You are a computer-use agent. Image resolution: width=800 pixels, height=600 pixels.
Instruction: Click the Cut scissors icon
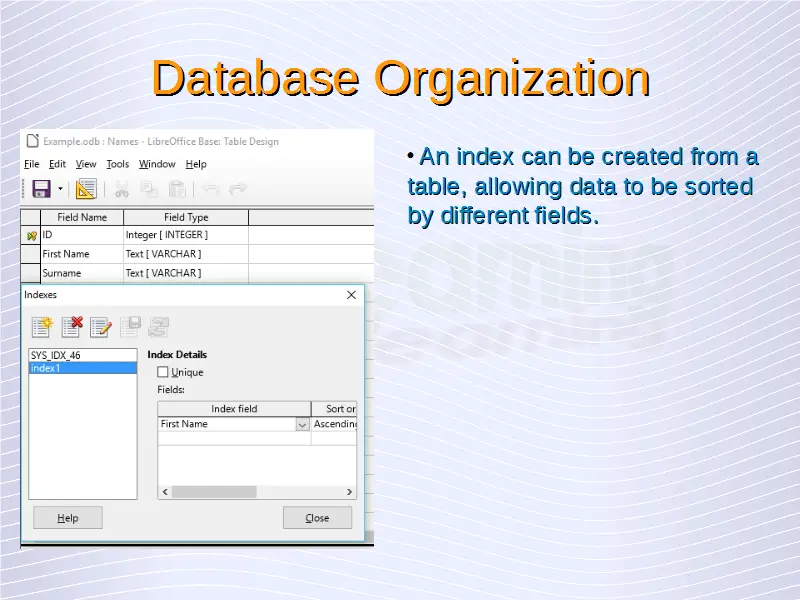[x=121, y=189]
